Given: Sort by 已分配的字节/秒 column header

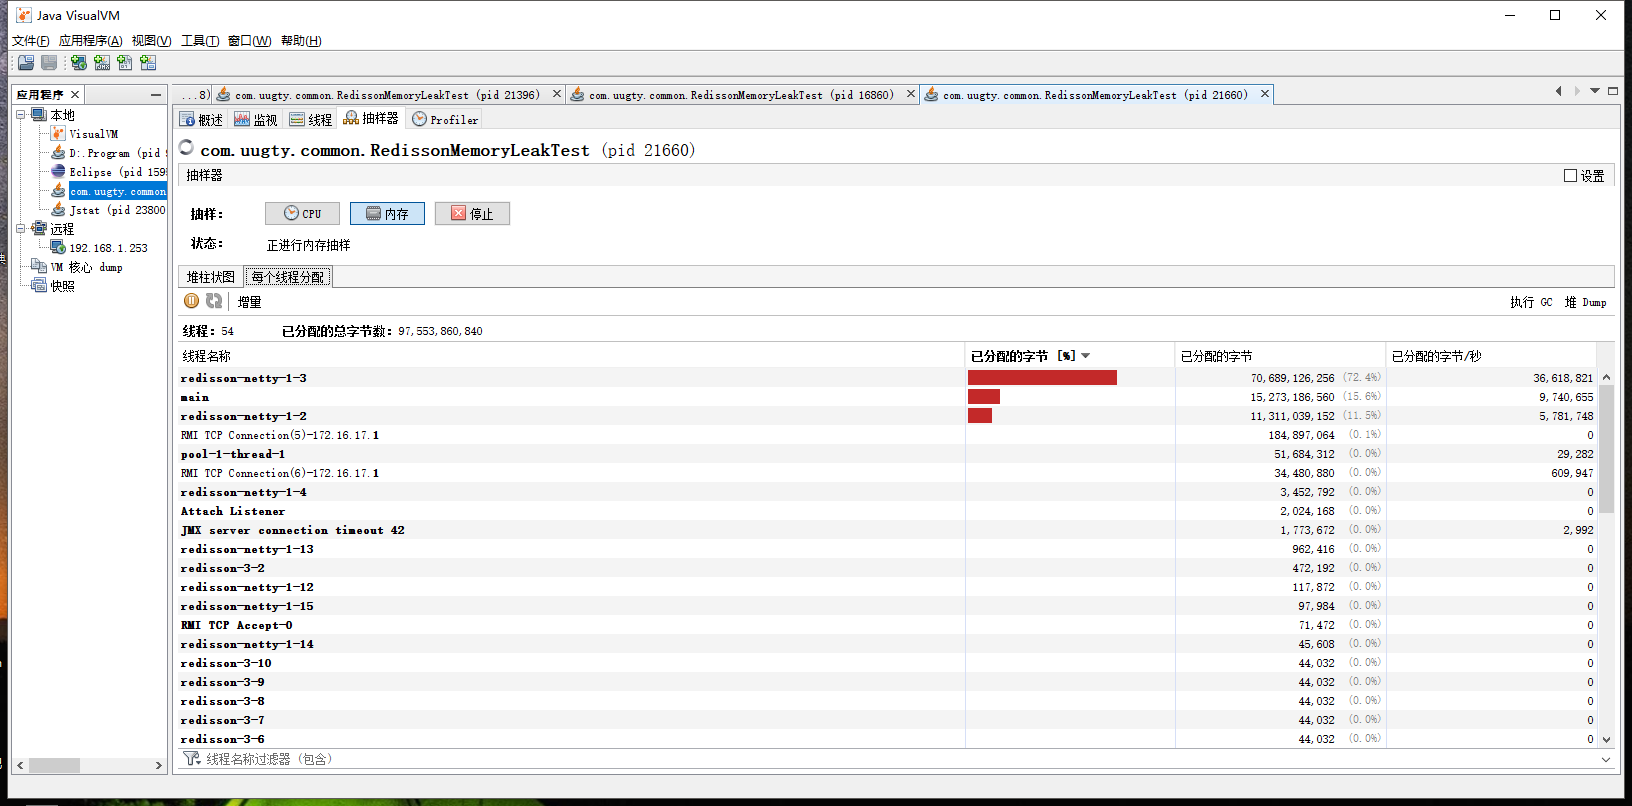Looking at the screenshot, I should pos(1491,356).
